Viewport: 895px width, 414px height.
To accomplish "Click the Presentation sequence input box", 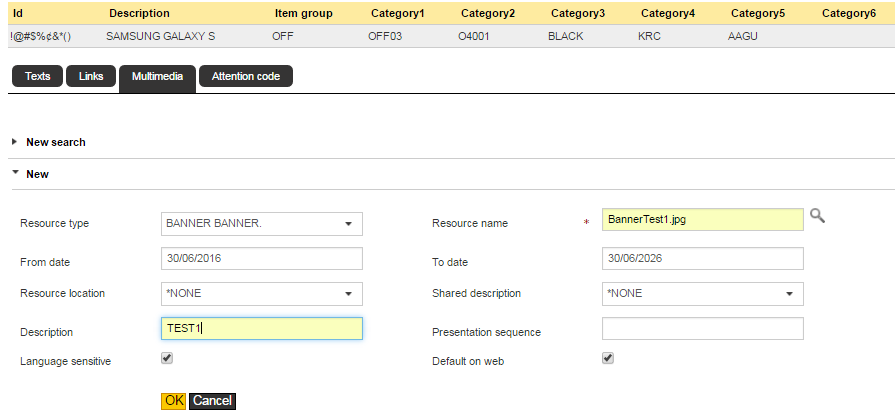I will click(x=702, y=328).
